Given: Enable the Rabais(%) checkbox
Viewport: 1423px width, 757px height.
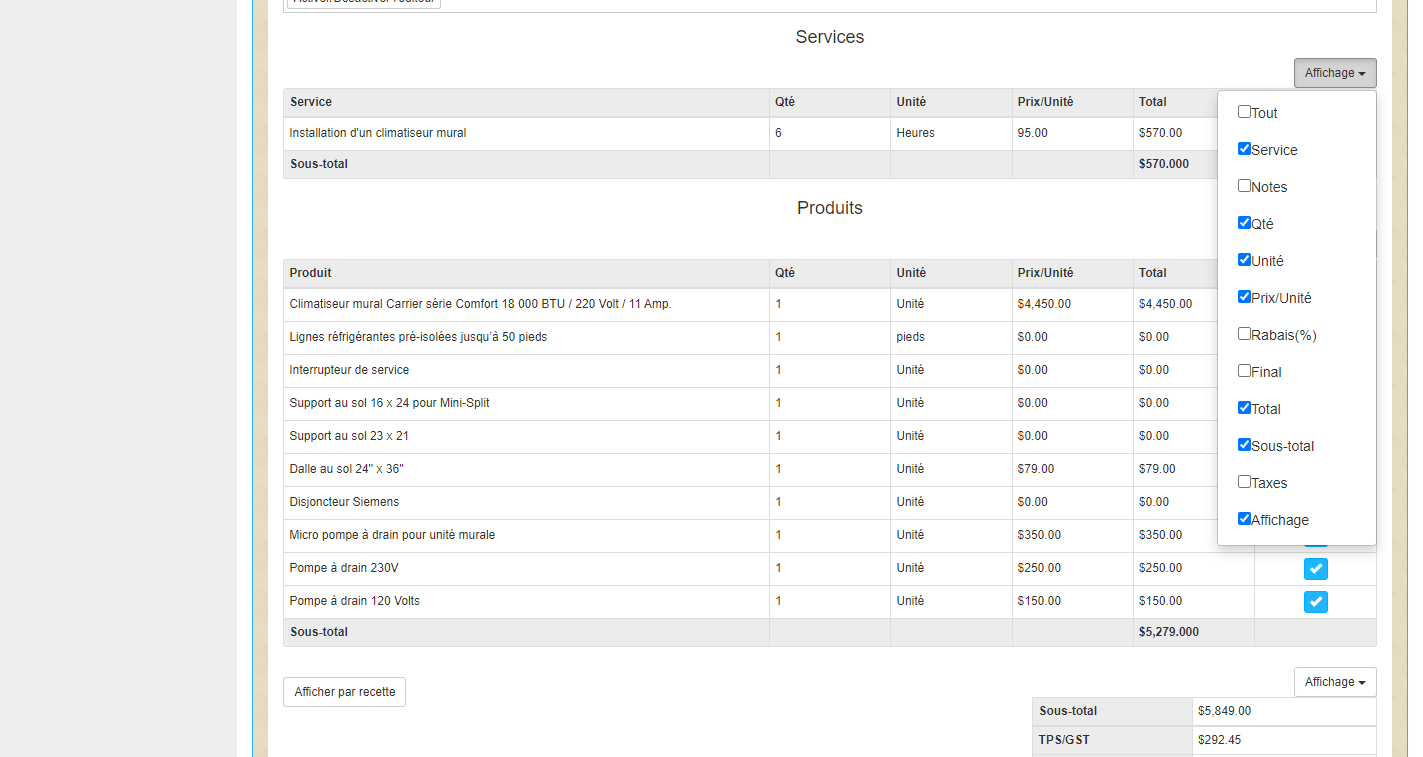Looking at the screenshot, I should click(x=1244, y=334).
